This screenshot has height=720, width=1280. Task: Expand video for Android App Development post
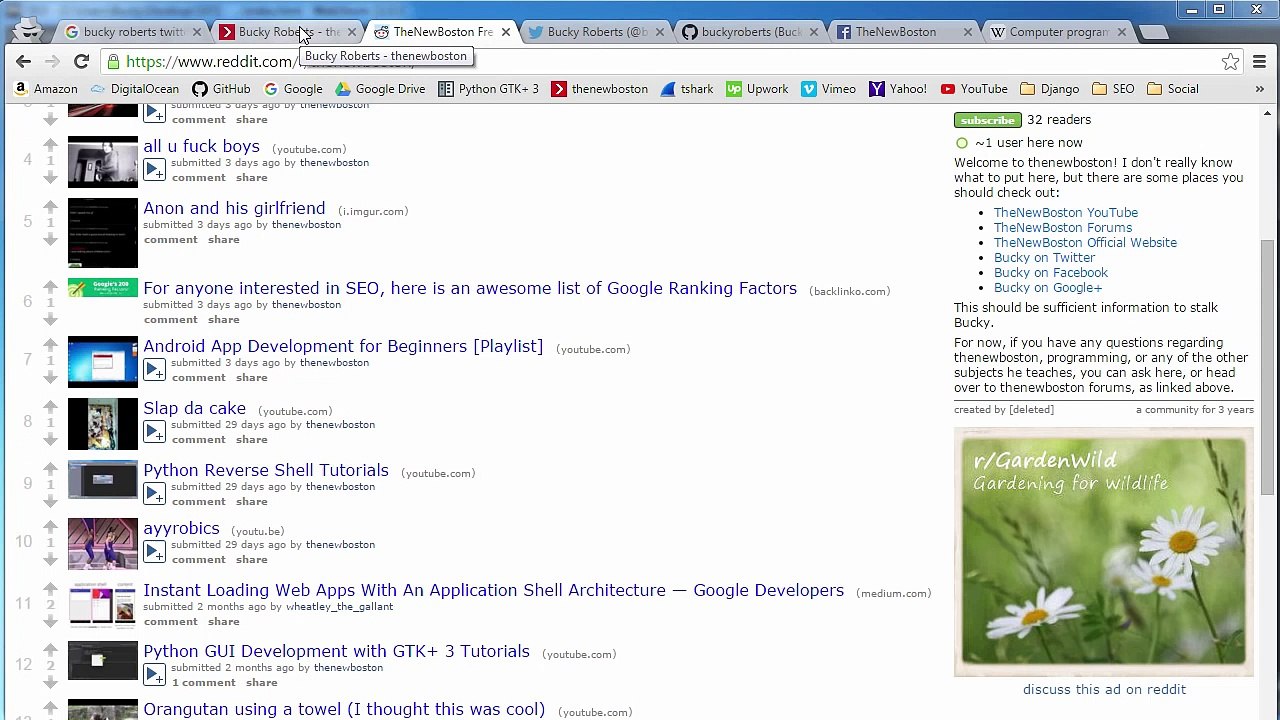coord(154,370)
